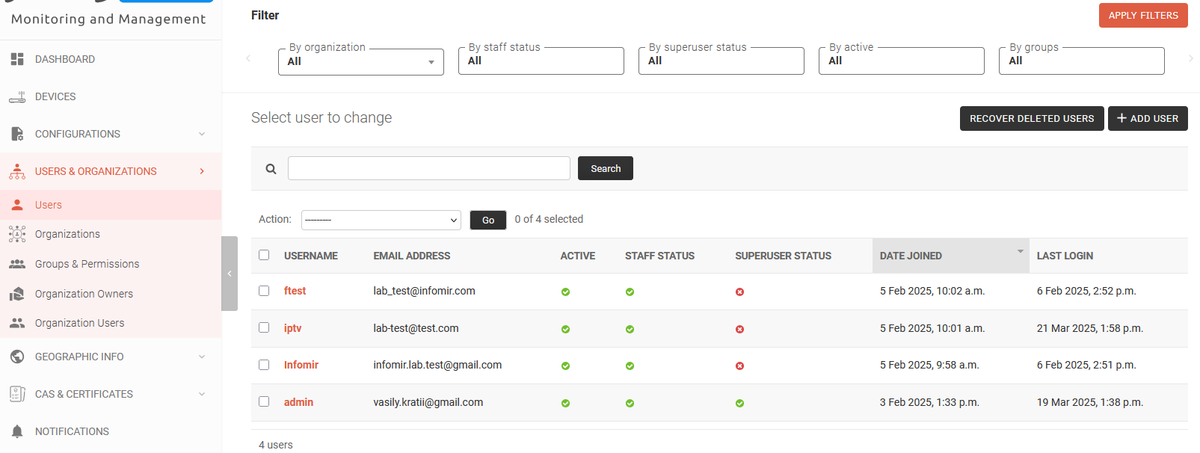Click the Configurations file icon
This screenshot has height=453, width=1200.
[16, 134]
